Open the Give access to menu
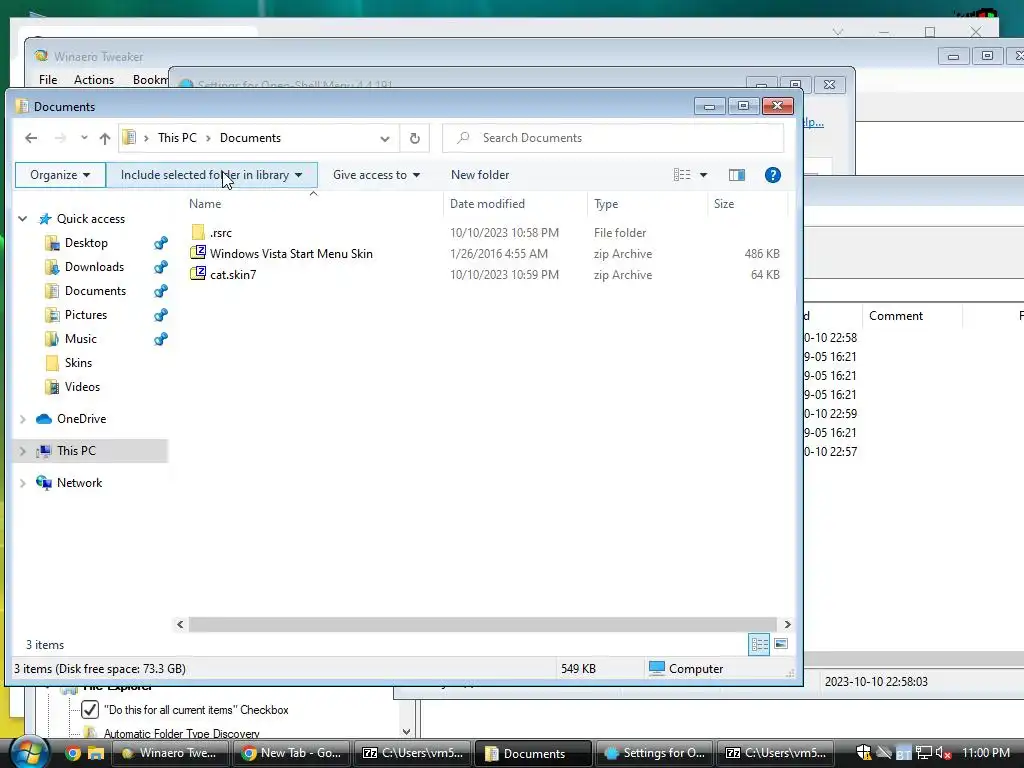The height and width of the screenshot is (768, 1024). 376,175
